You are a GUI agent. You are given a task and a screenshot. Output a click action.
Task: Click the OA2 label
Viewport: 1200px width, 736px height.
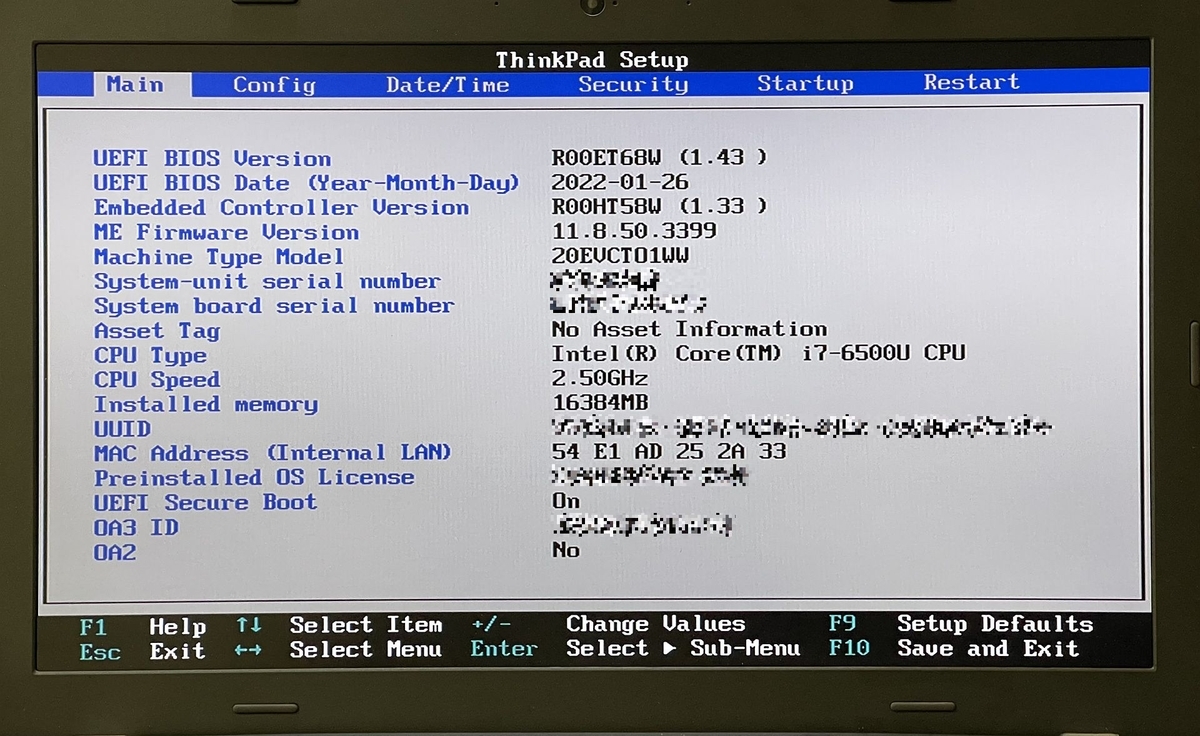pyautogui.click(x=114, y=552)
